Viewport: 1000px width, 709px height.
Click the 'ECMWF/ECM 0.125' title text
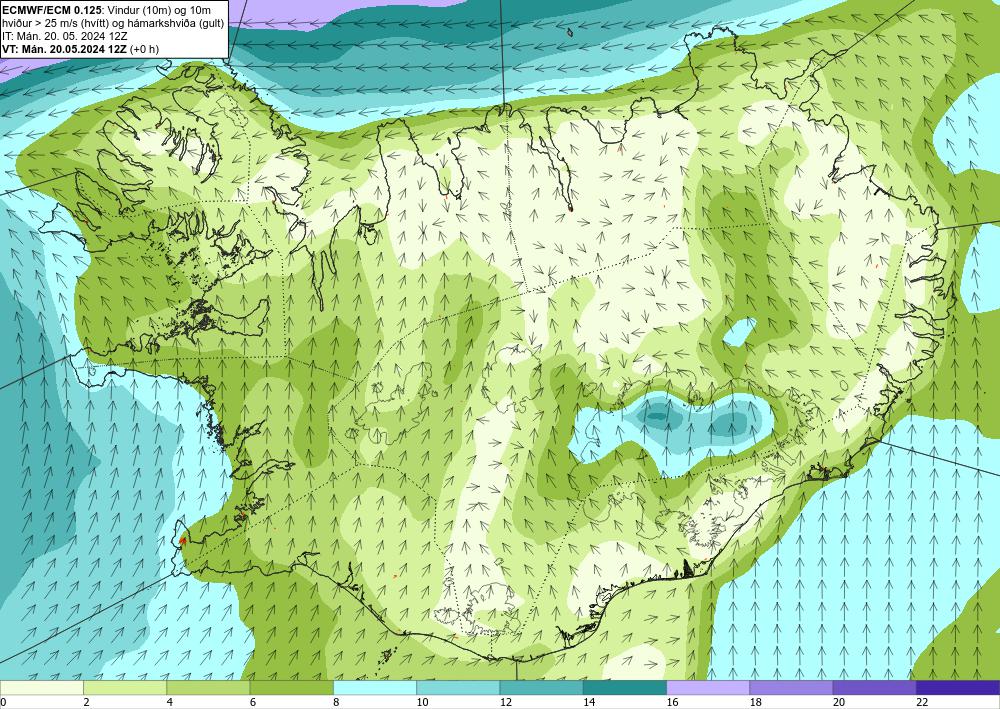(51, 10)
